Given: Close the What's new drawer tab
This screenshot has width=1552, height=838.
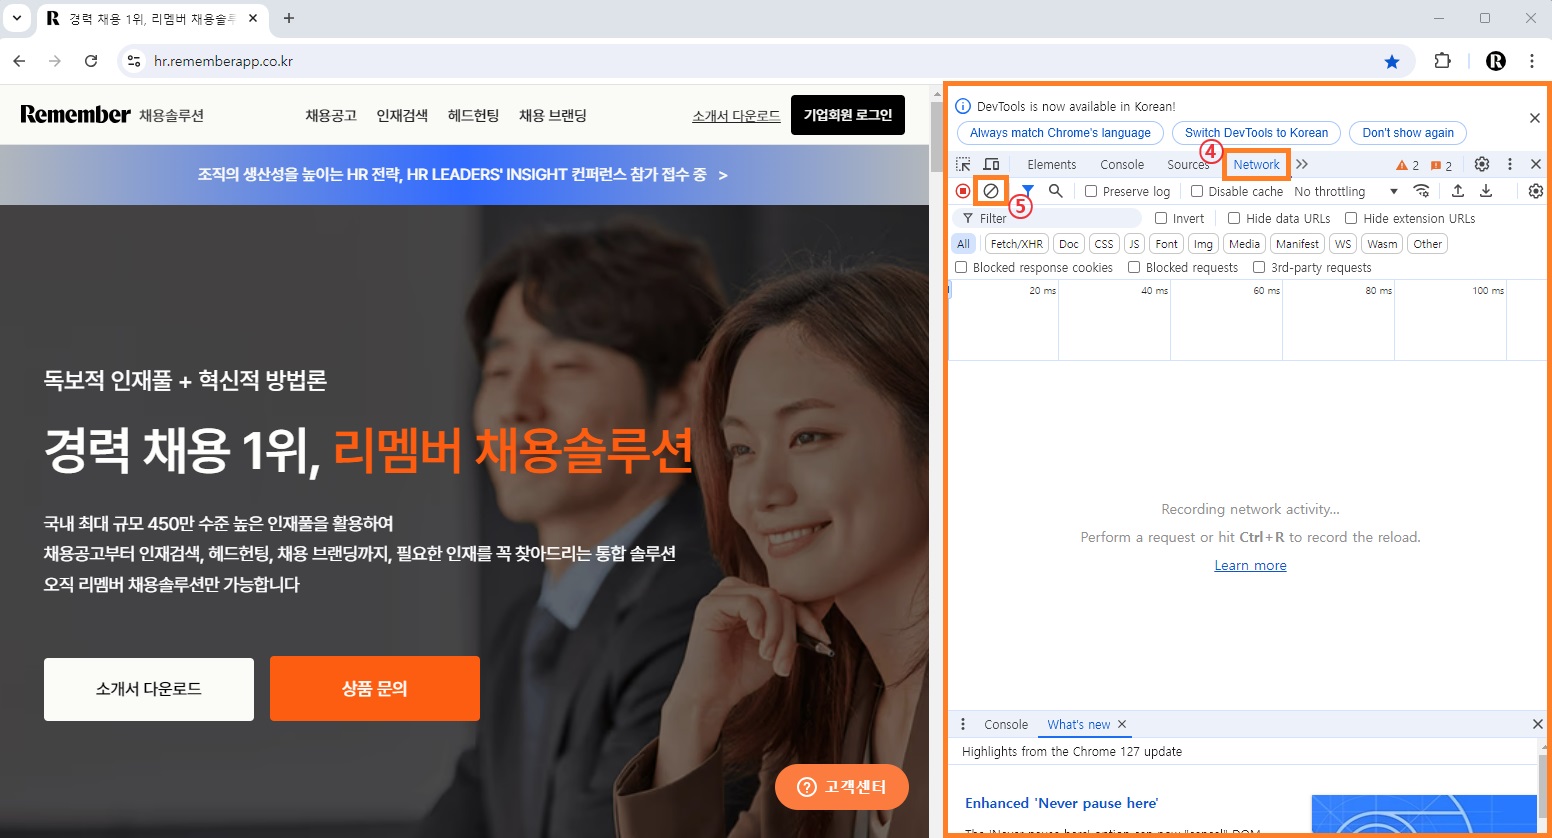Looking at the screenshot, I should pos(1122,724).
